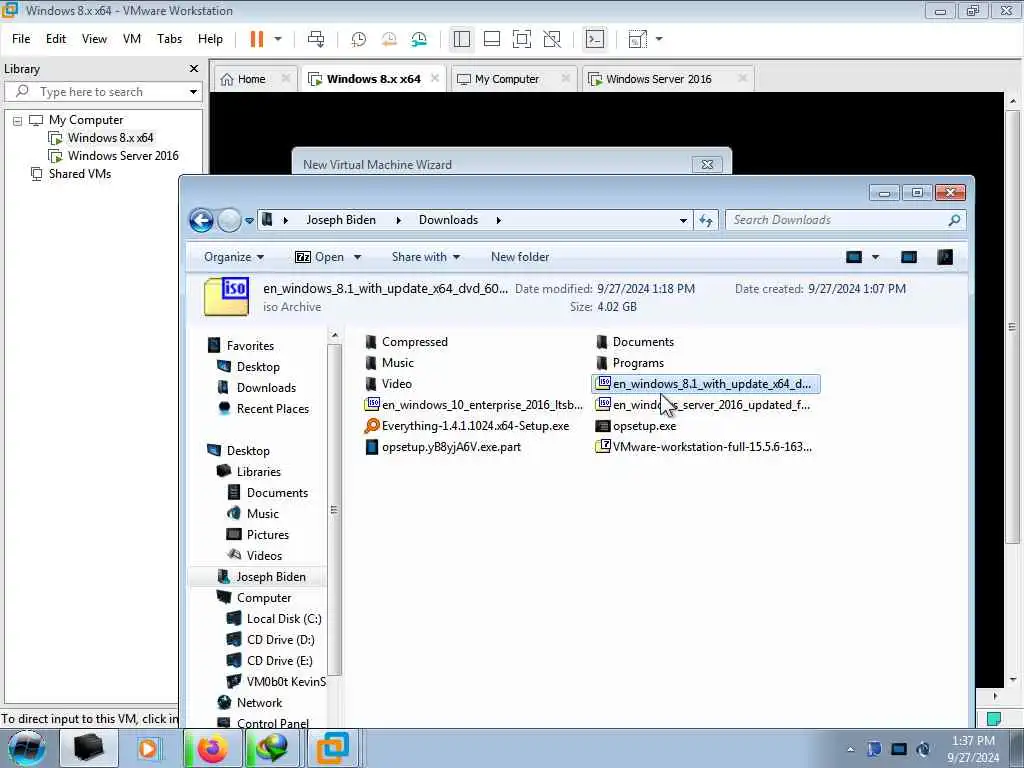Open the library search dropdown arrow
Image resolution: width=1024 pixels, height=768 pixels.
[x=193, y=92]
